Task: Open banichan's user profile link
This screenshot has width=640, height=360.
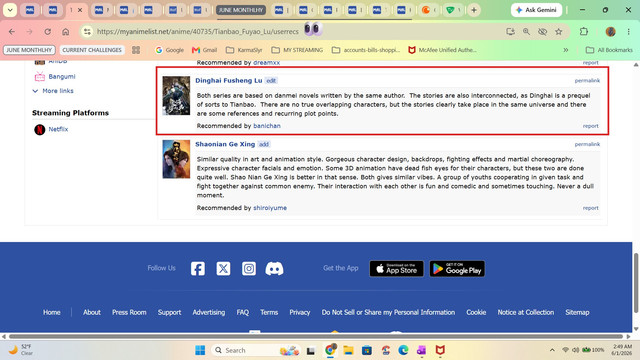Action: [267, 126]
